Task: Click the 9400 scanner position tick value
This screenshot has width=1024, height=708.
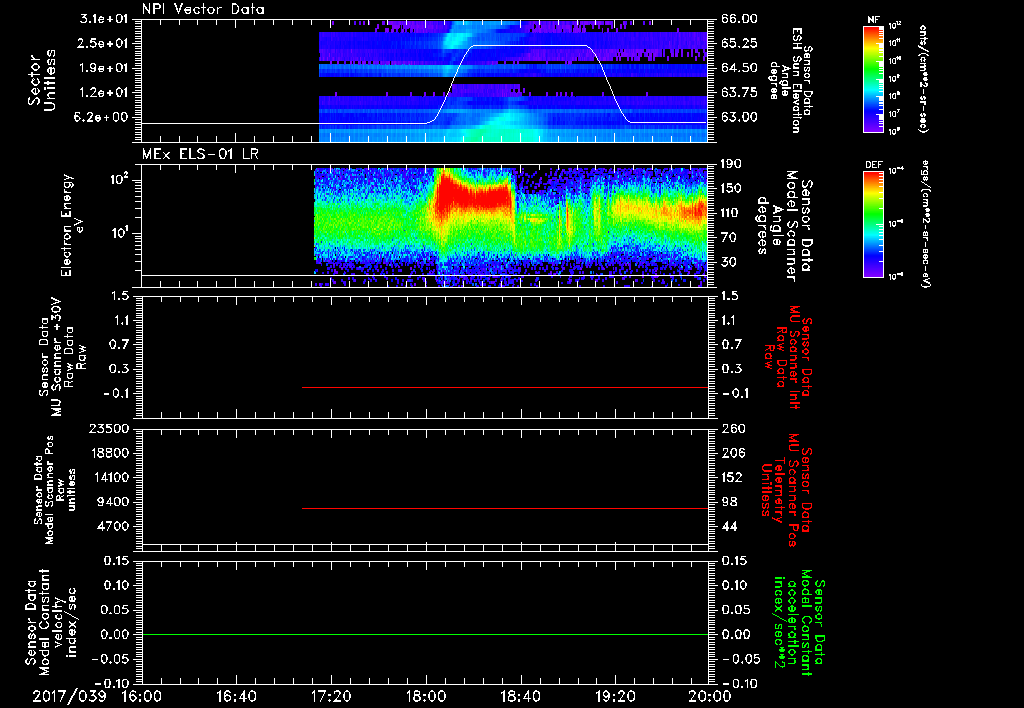Action: (113, 502)
